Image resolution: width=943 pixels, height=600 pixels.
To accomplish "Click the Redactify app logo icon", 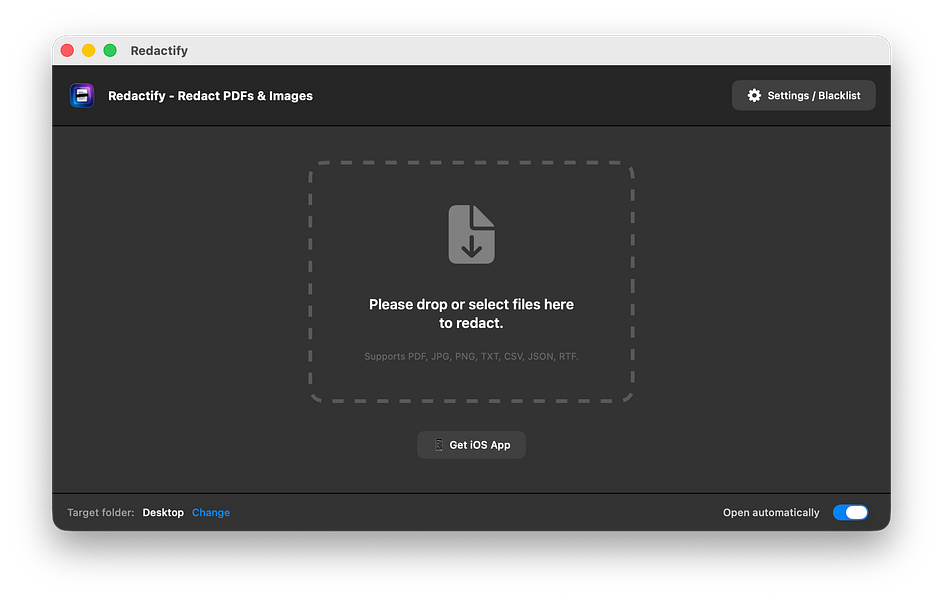I will point(82,96).
